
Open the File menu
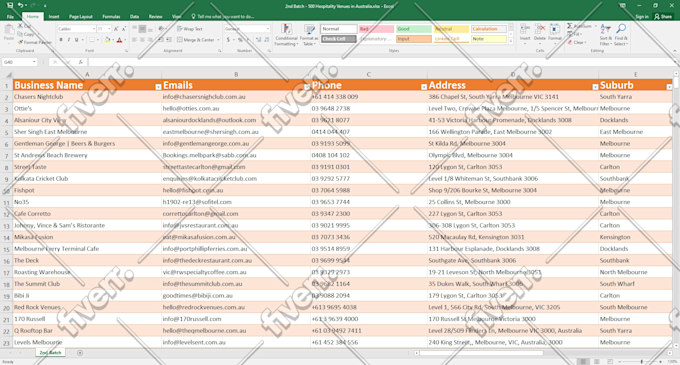[10, 16]
